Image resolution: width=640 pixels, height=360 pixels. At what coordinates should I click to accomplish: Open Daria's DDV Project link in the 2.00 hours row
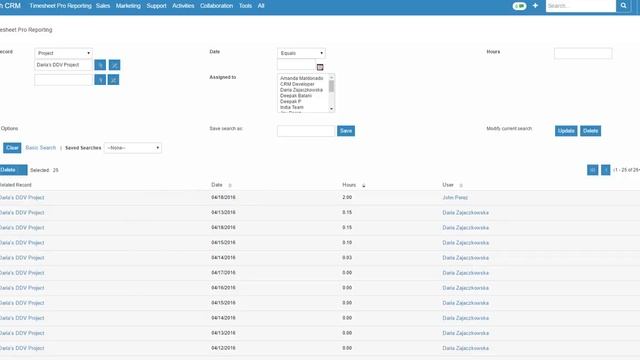(22, 198)
